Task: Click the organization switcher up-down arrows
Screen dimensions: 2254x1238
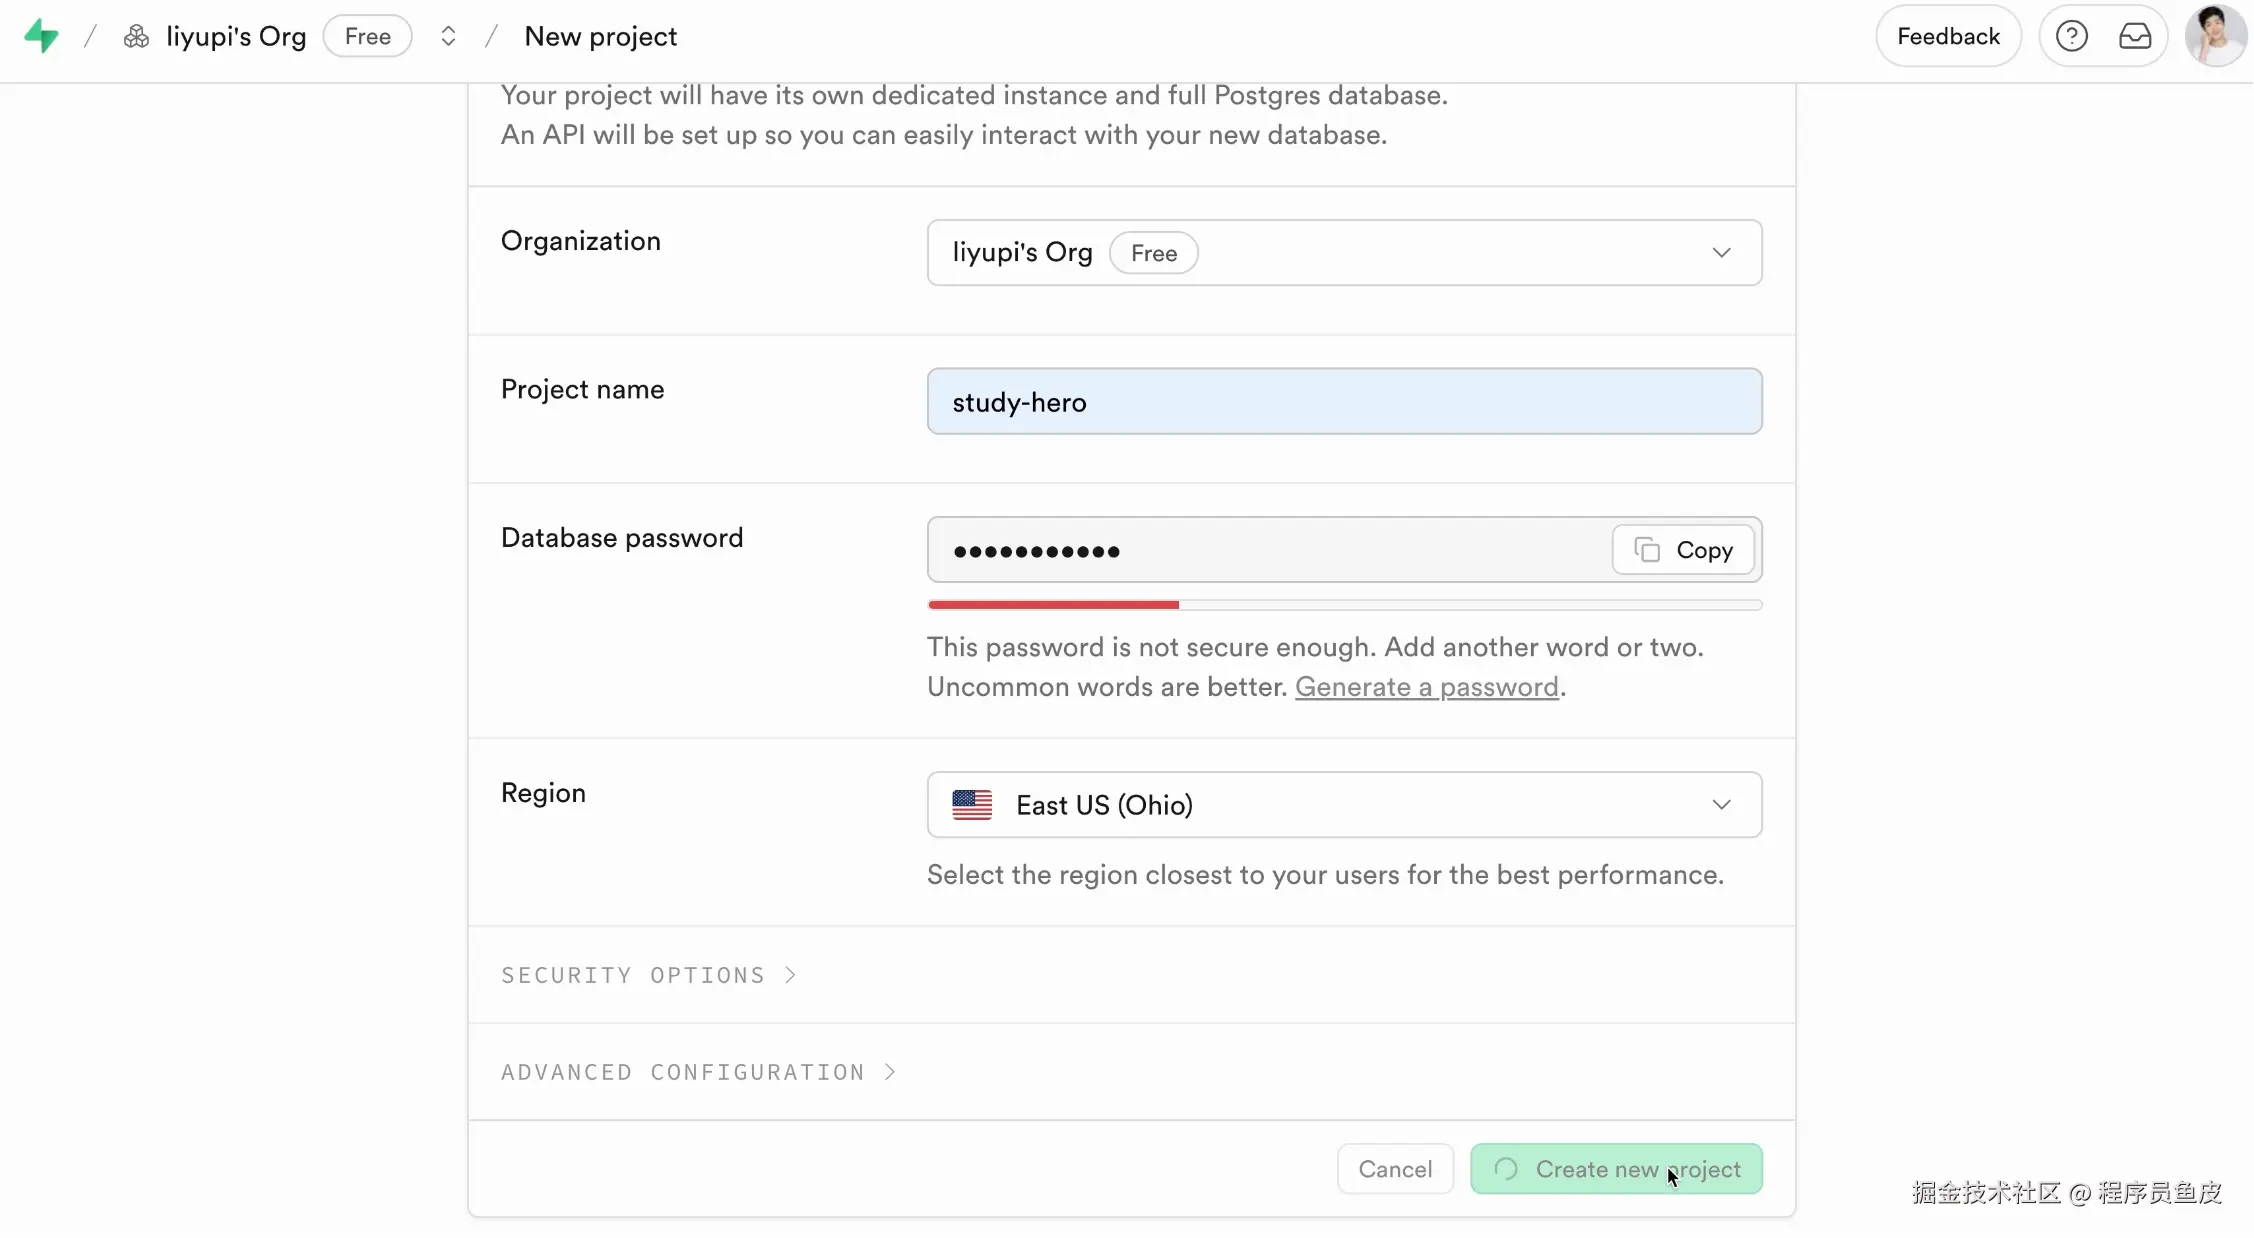Action: 448,37
